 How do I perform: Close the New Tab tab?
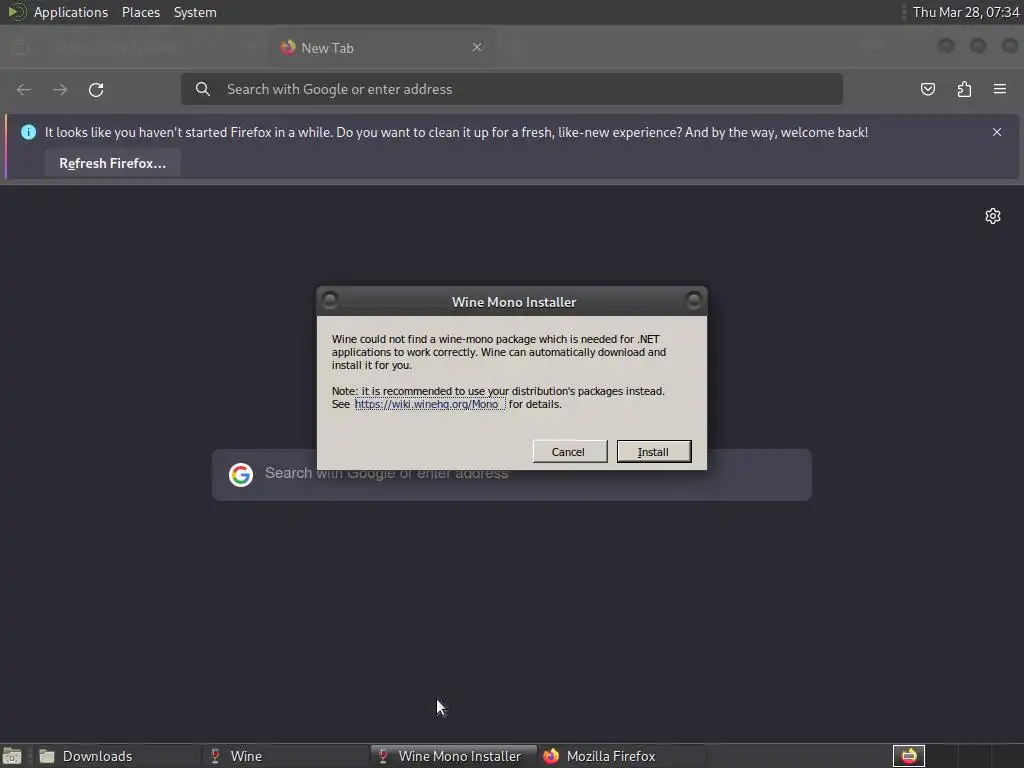pyautogui.click(x=477, y=47)
